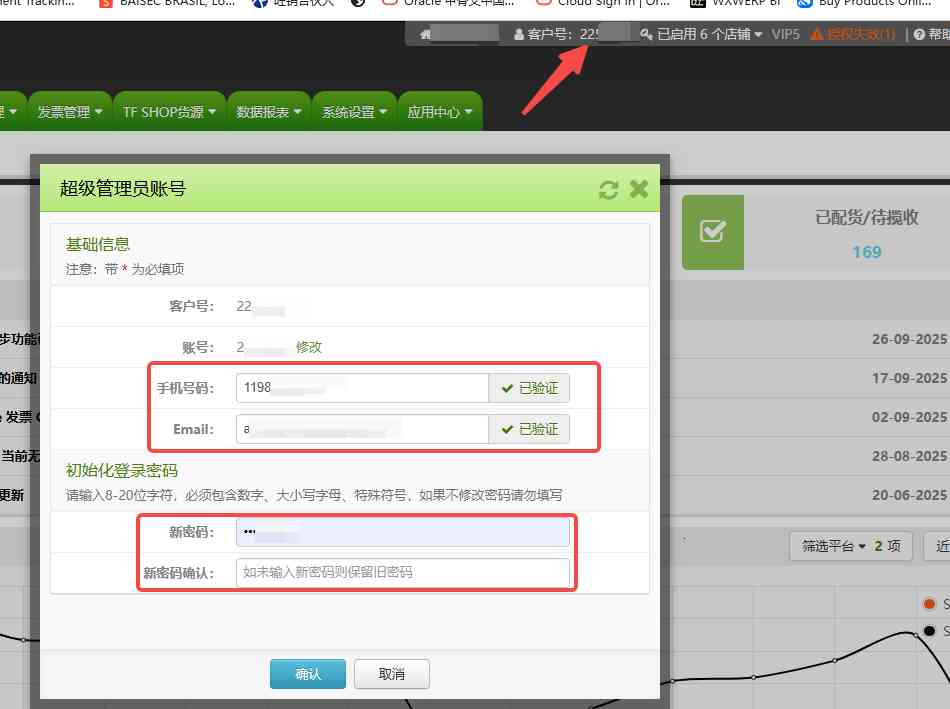Click the green checkmark icon on 已配货/待揽收 card

pos(713,231)
